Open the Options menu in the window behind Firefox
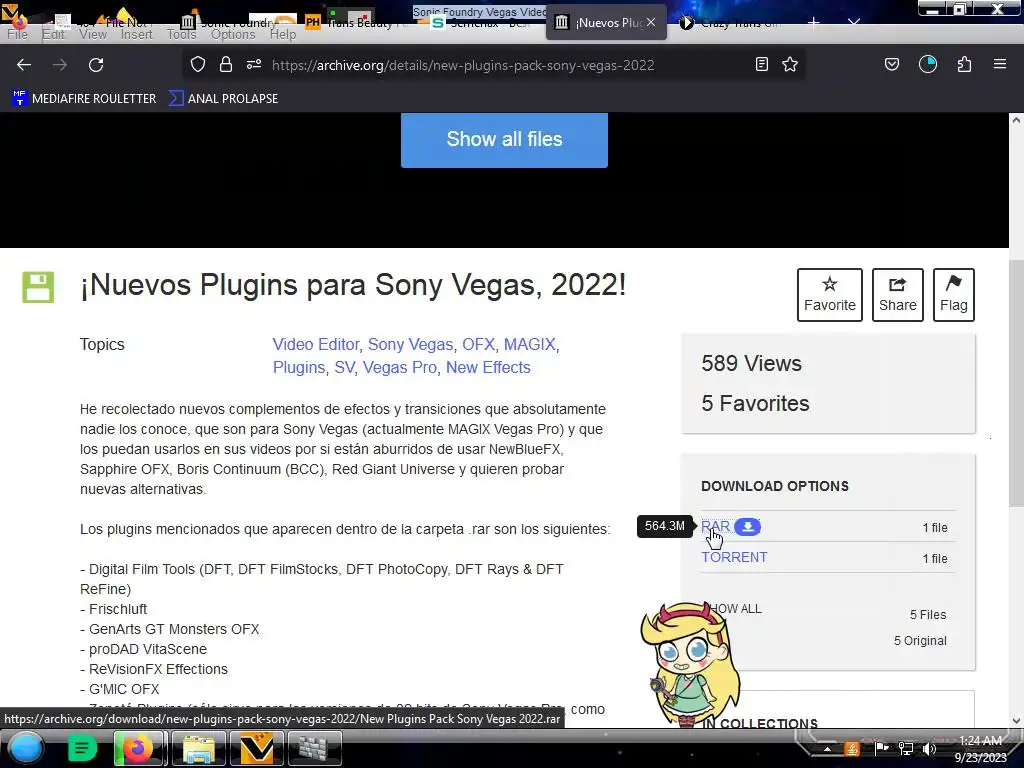 pos(233,35)
